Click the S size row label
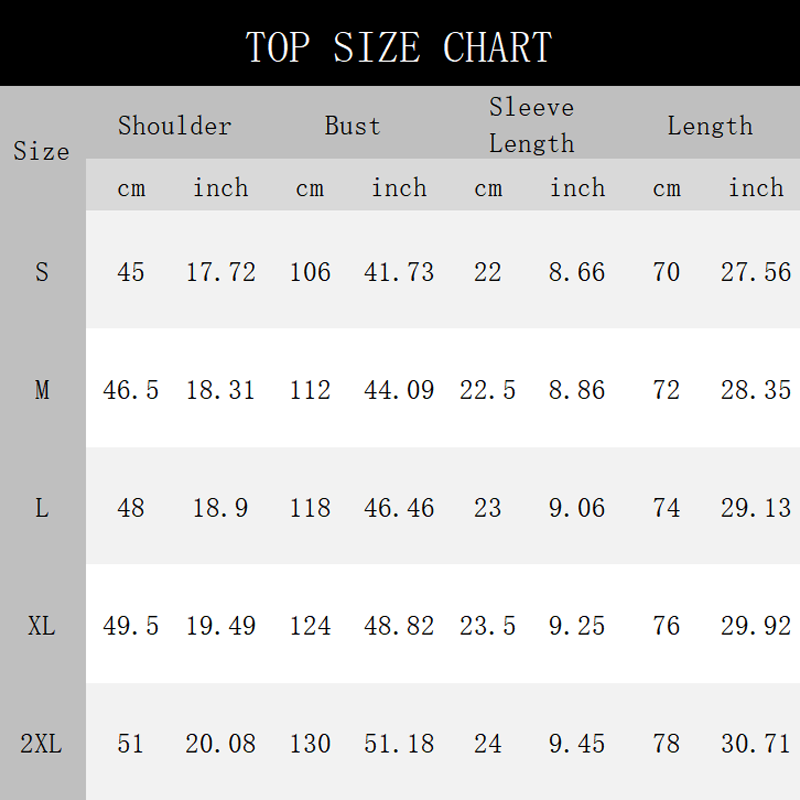The image size is (800, 800). tap(42, 271)
